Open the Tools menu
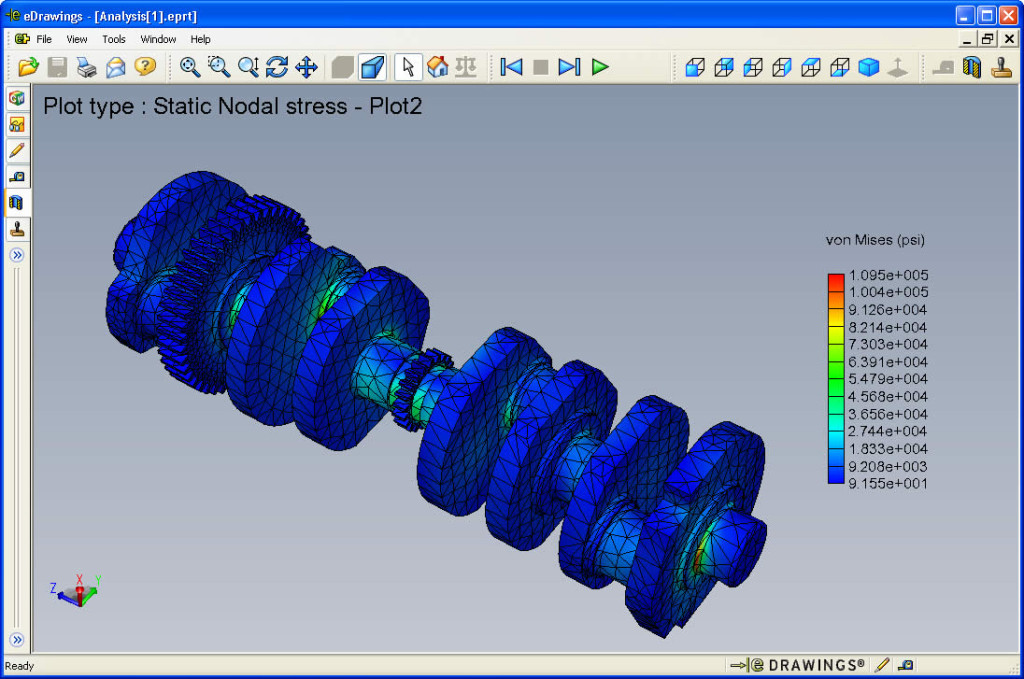Viewport: 1024px width, 679px height. tap(114, 39)
